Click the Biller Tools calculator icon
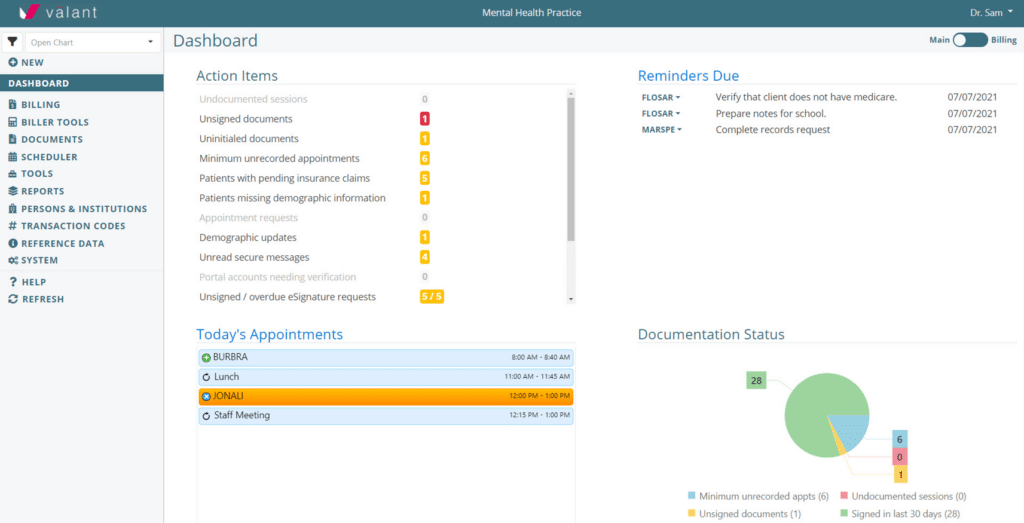 click(x=12, y=122)
